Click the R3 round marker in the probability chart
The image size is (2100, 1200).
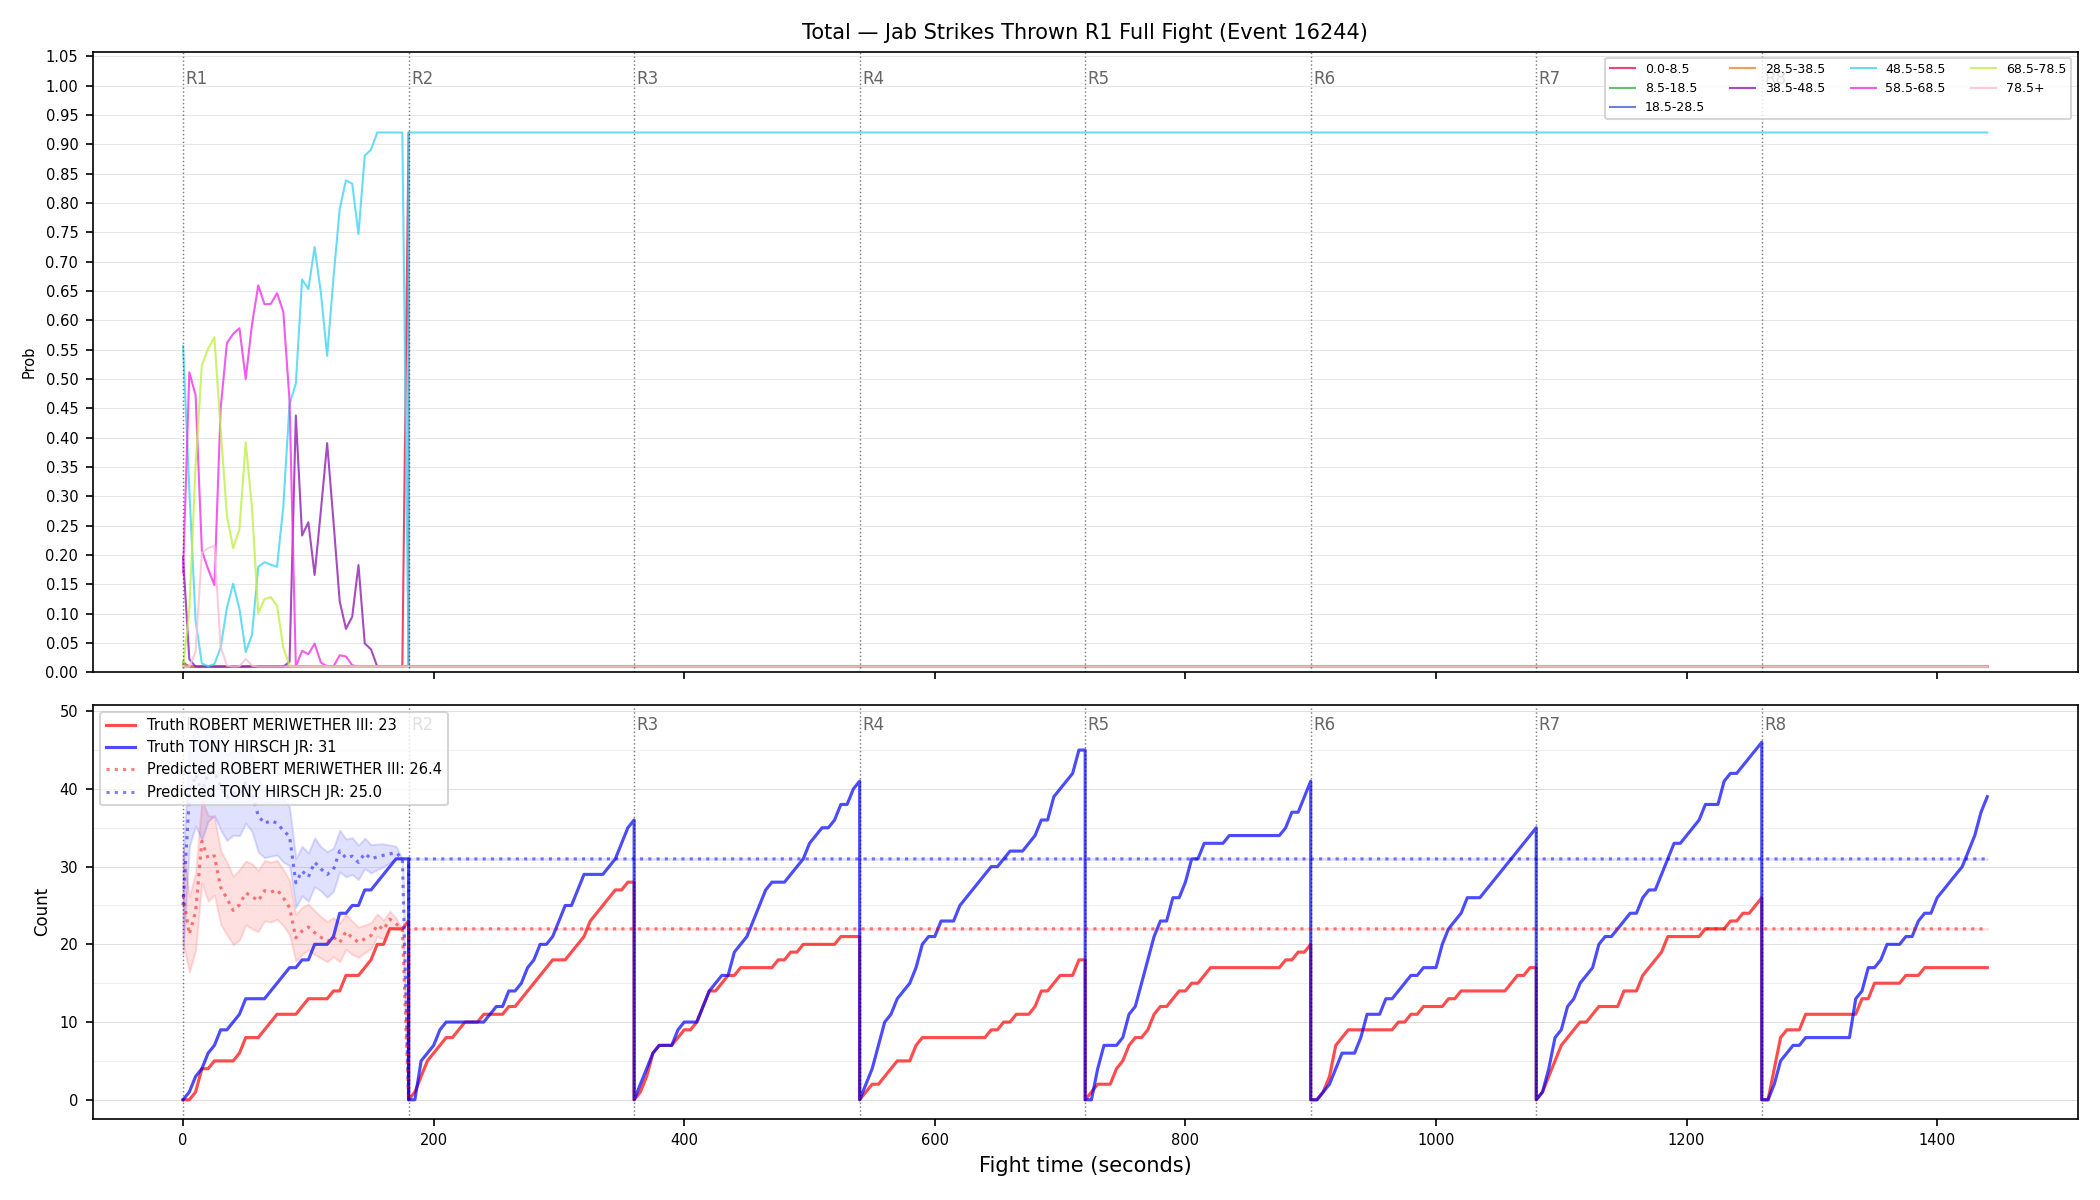647,78
